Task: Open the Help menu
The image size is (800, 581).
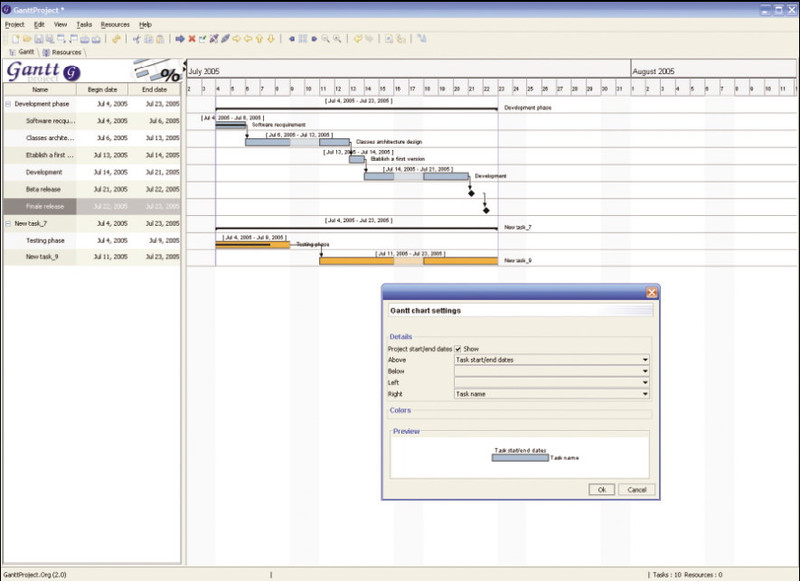Action: (145, 24)
